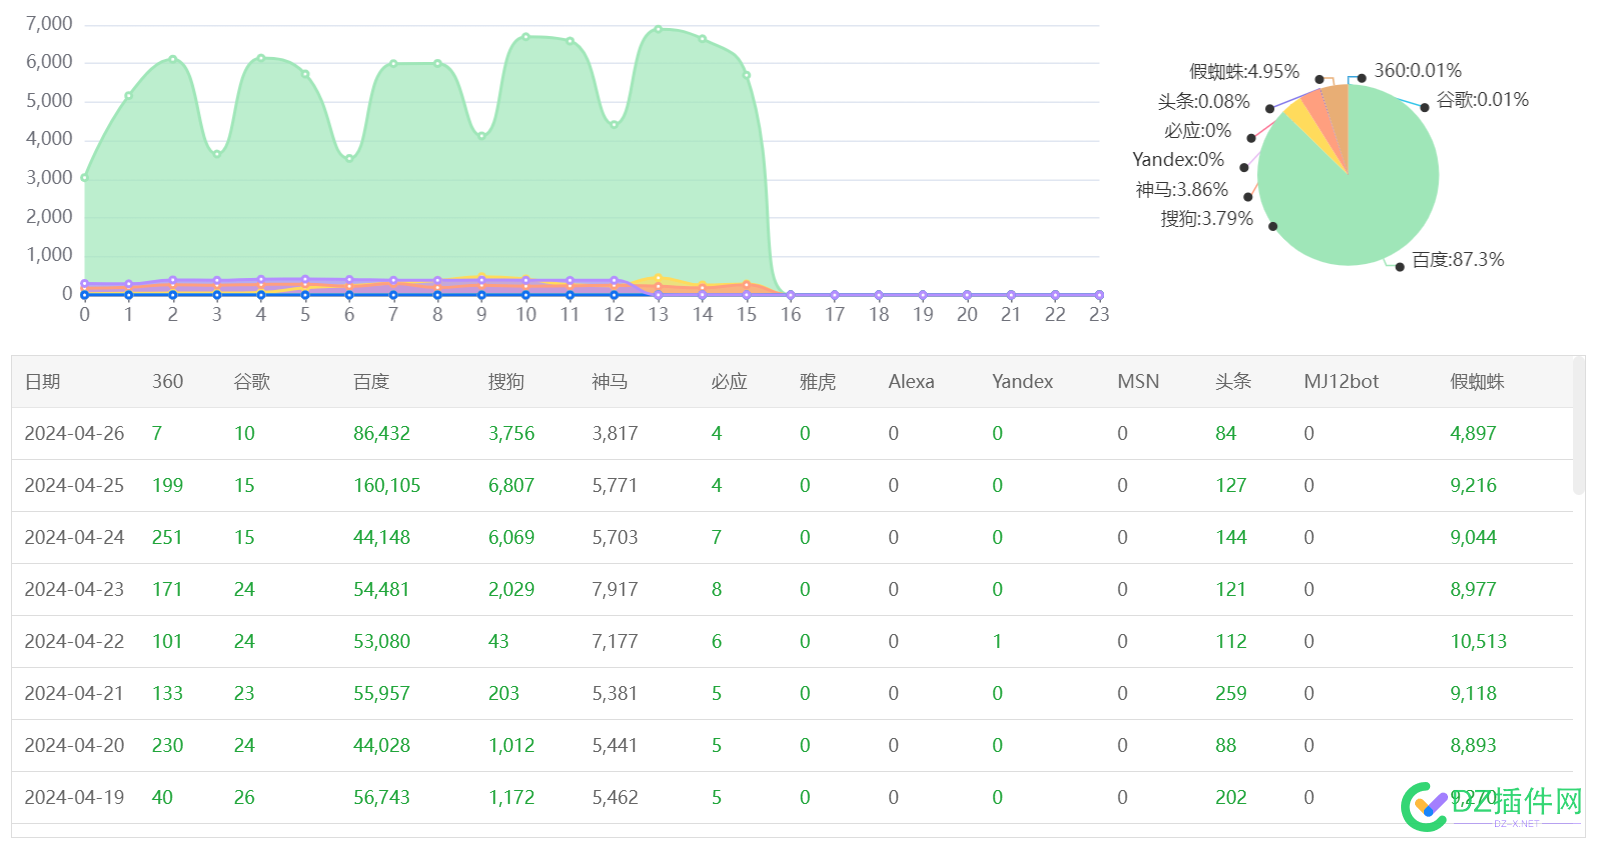Click date cell 2024-04-26

[x=74, y=434]
